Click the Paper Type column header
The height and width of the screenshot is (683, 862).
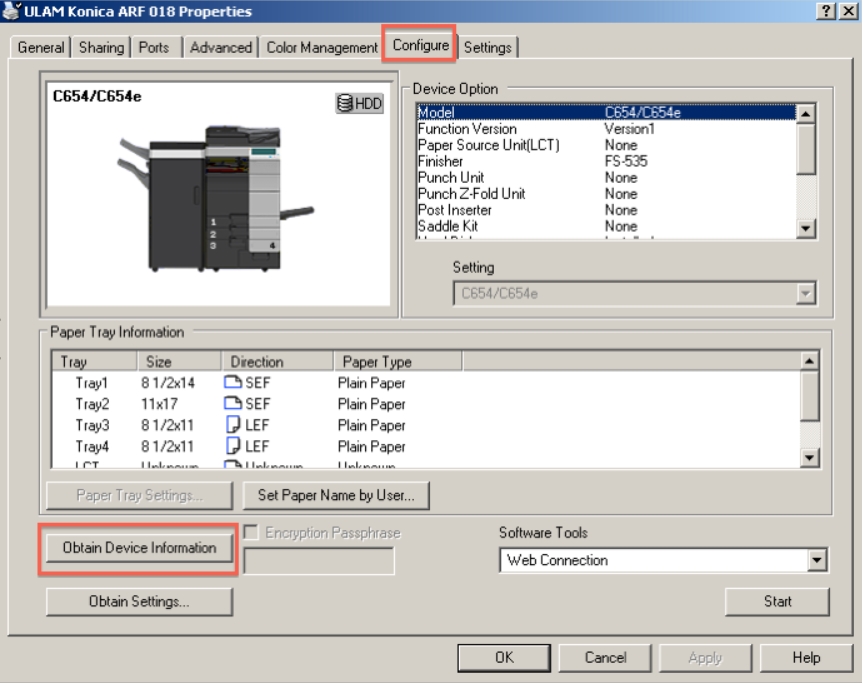[x=398, y=361]
